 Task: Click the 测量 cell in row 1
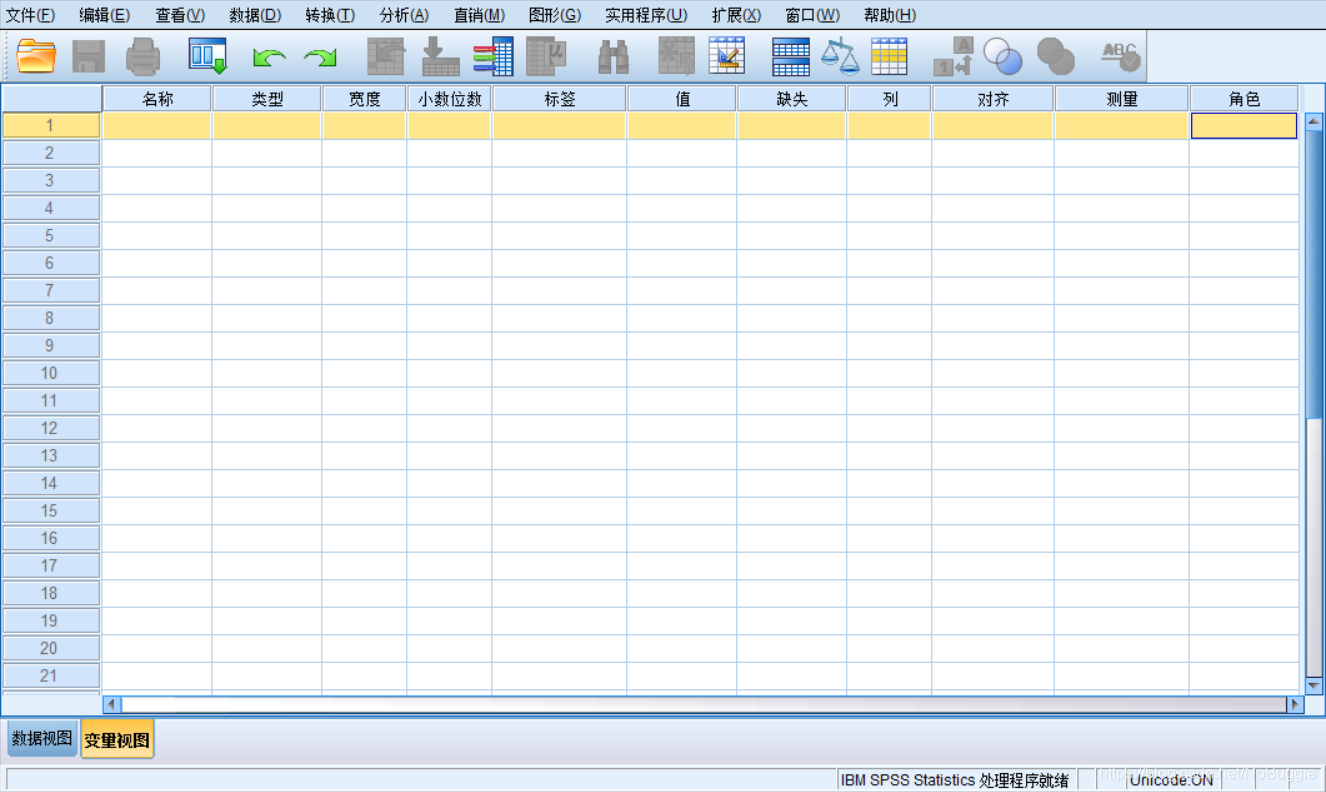[x=1122, y=126]
